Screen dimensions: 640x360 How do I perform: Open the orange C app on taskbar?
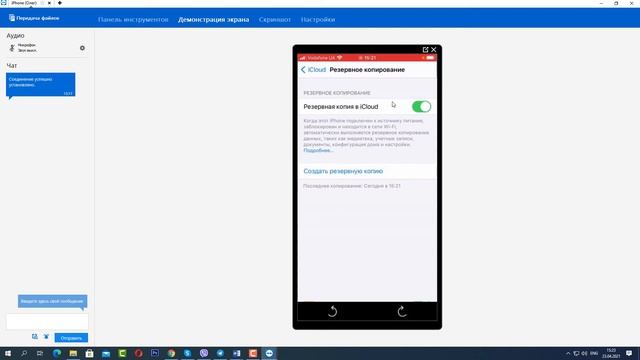[253, 353]
